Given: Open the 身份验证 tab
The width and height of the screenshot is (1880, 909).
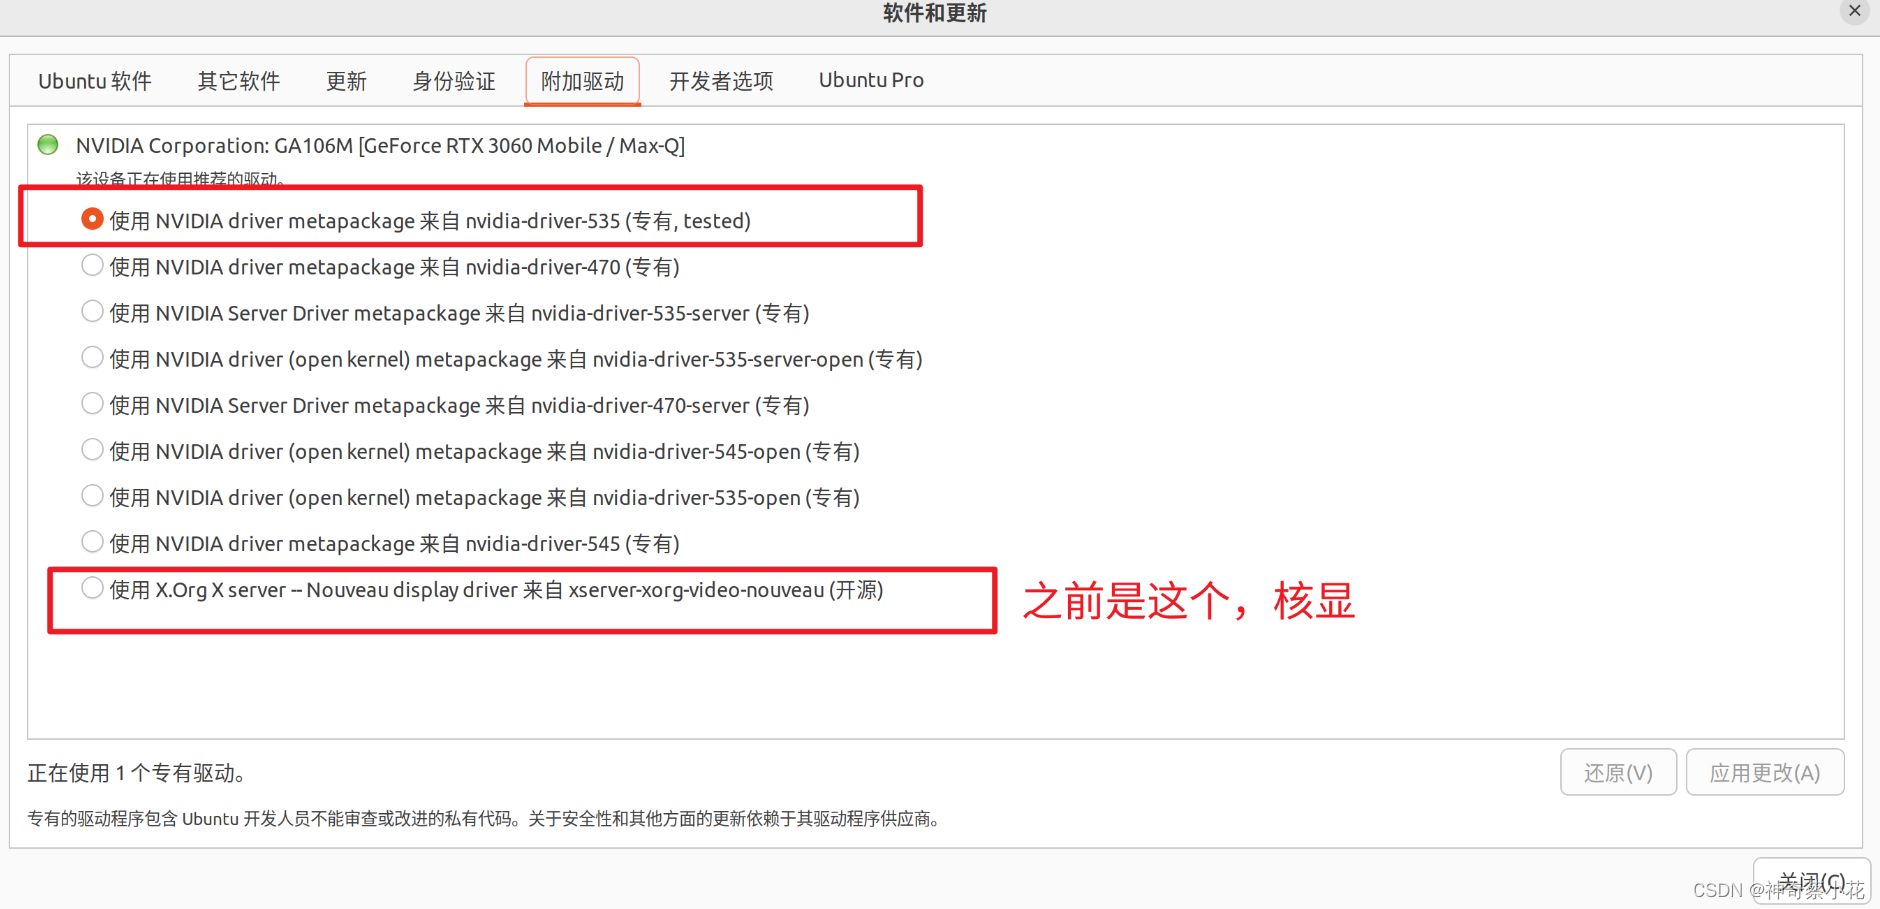Looking at the screenshot, I should (454, 81).
